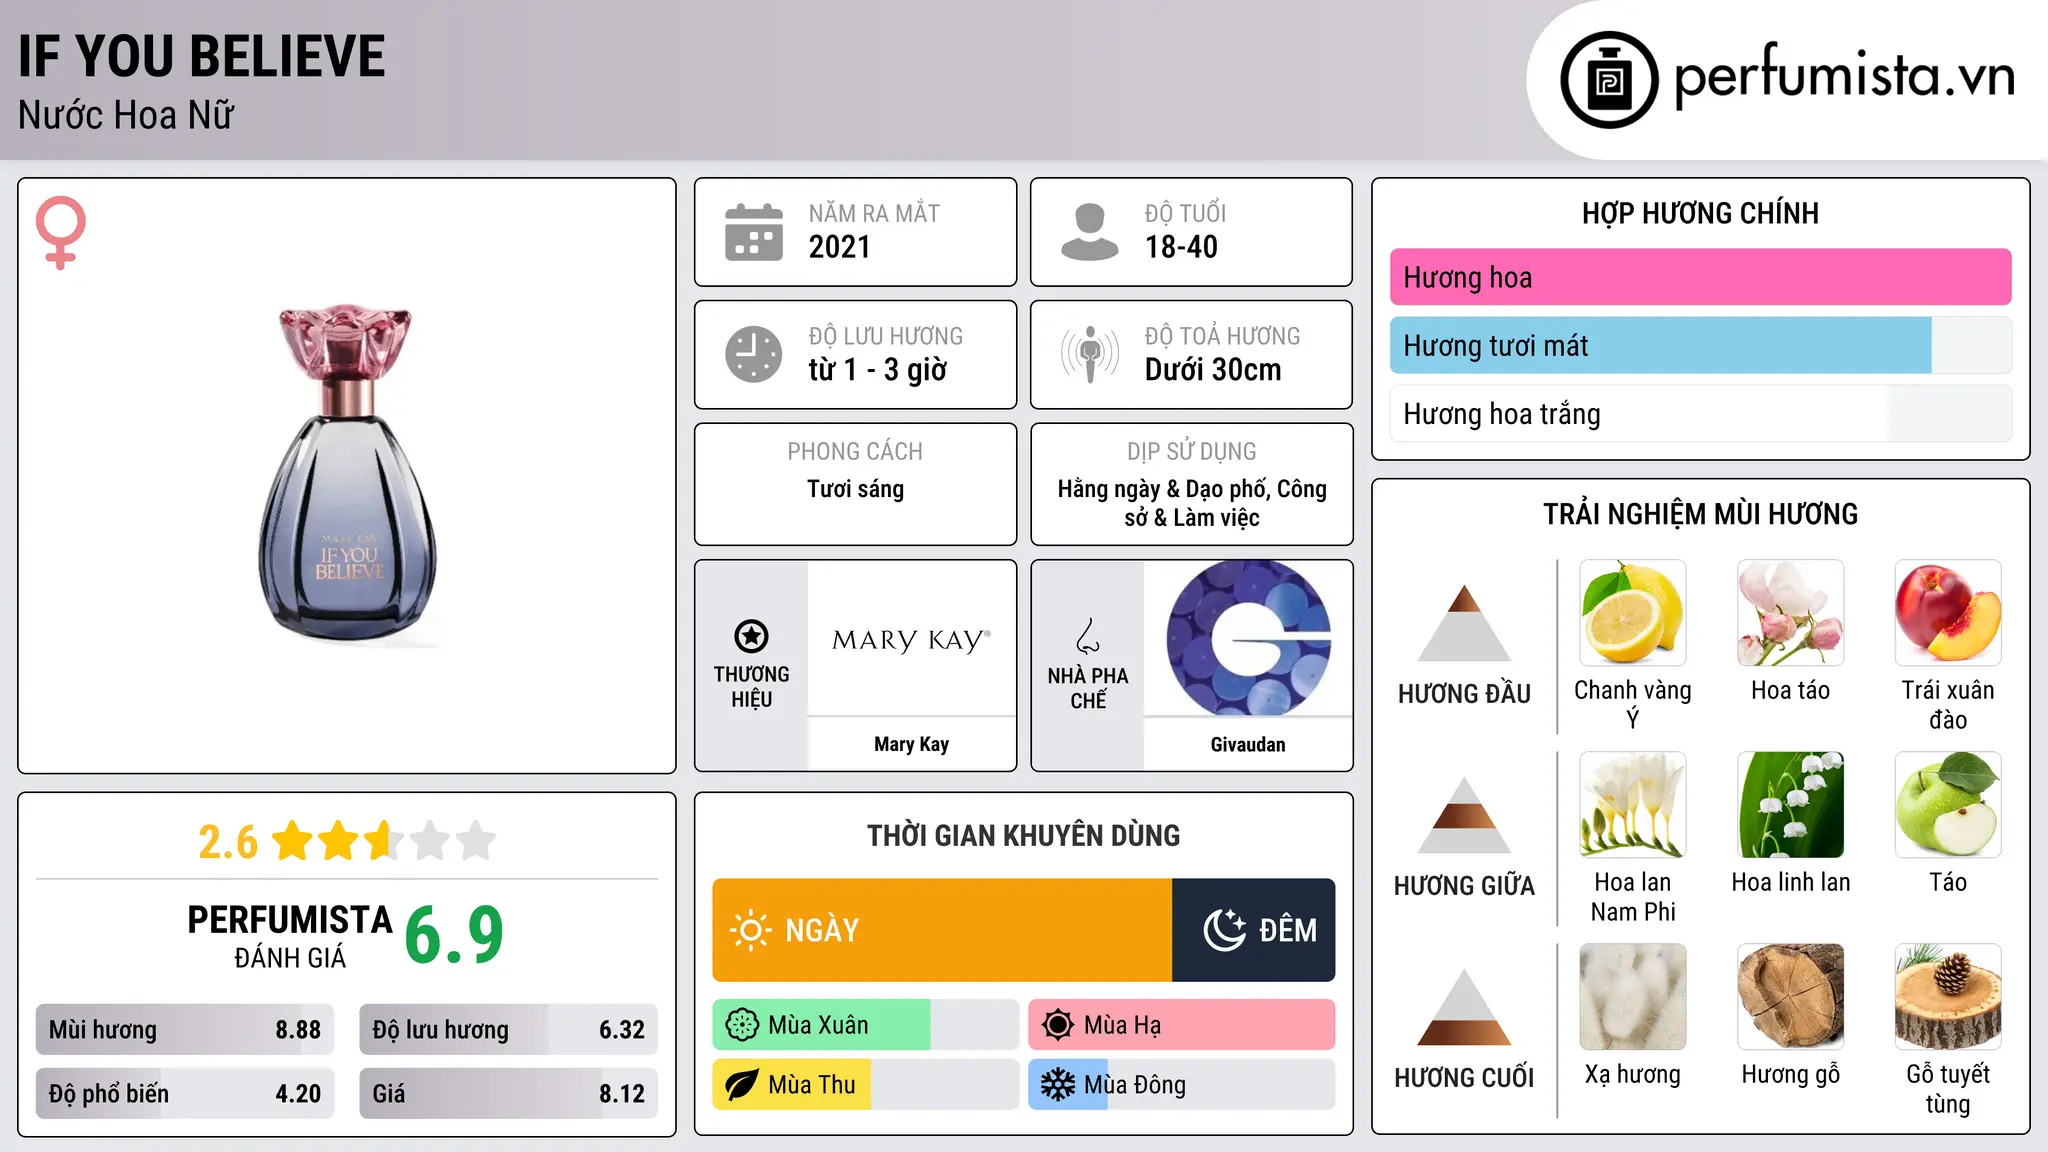Click the orange Ngày time bar
Screen dimensions: 2048x1152
942,930
